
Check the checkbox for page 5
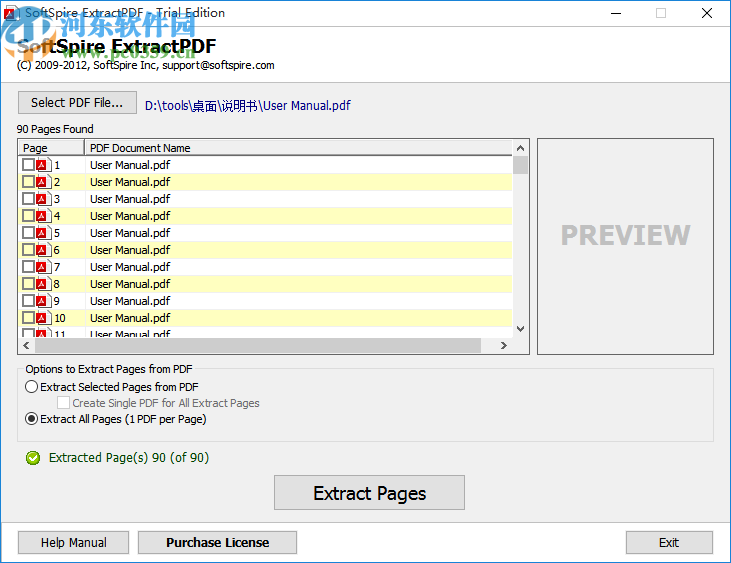tap(28, 233)
